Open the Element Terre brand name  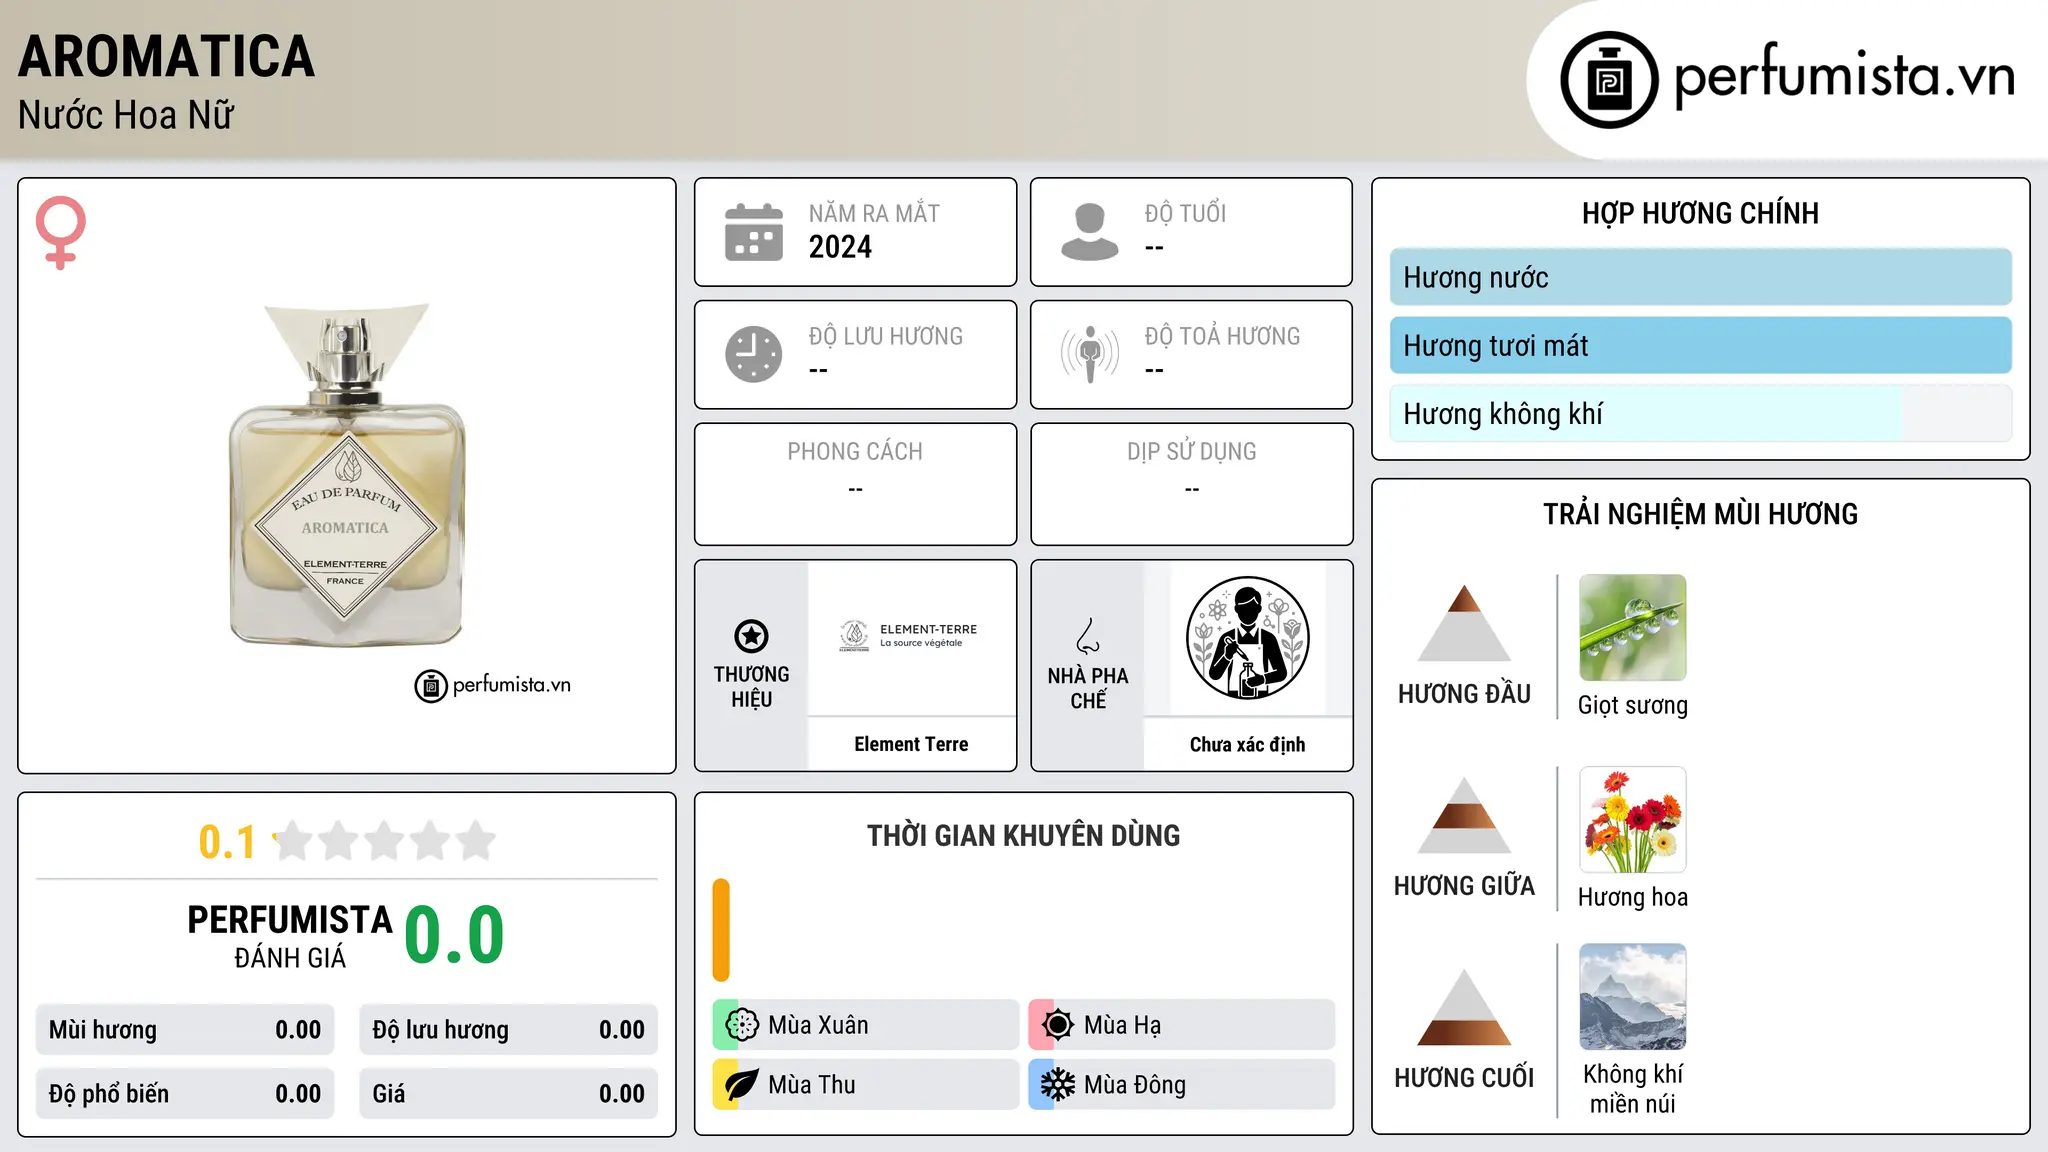(x=911, y=744)
